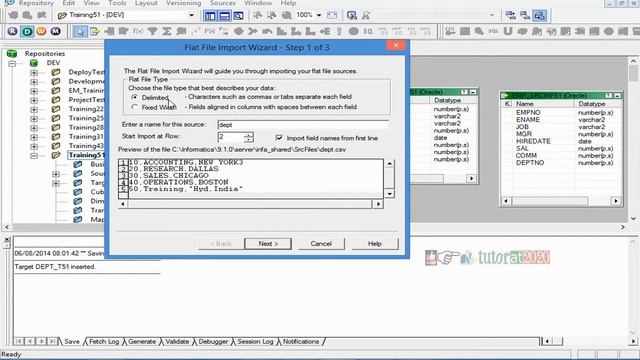Select the Fixed Width file type option

coord(134,107)
